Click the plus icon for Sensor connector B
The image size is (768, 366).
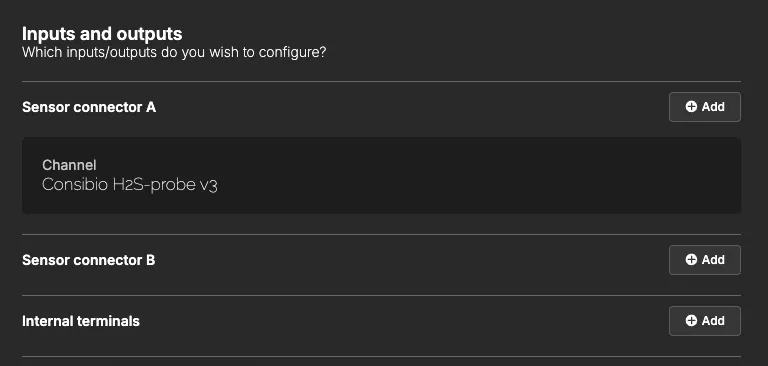point(691,260)
